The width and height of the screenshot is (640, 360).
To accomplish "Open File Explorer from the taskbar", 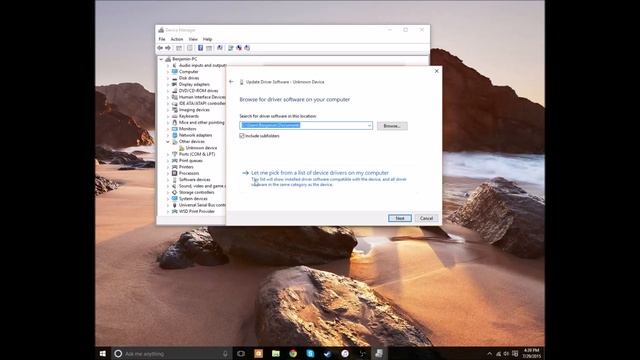I will [x=276, y=353].
